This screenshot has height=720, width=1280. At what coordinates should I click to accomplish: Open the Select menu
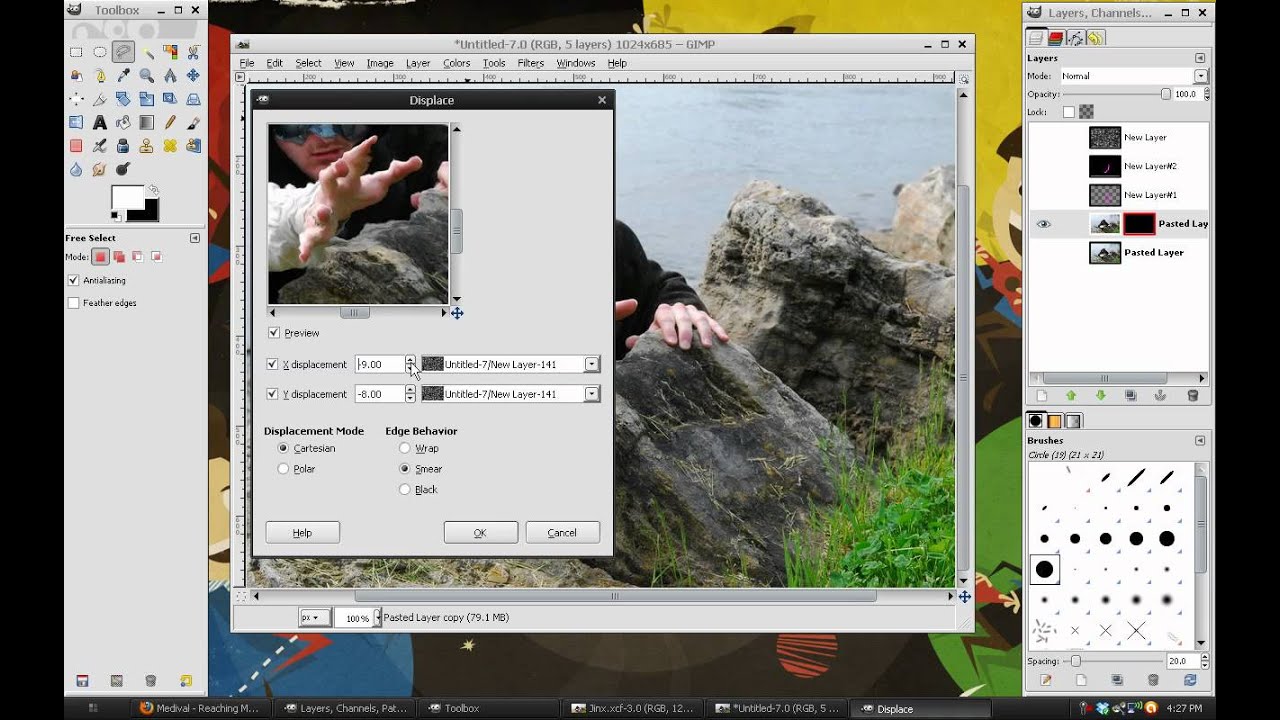[308, 63]
